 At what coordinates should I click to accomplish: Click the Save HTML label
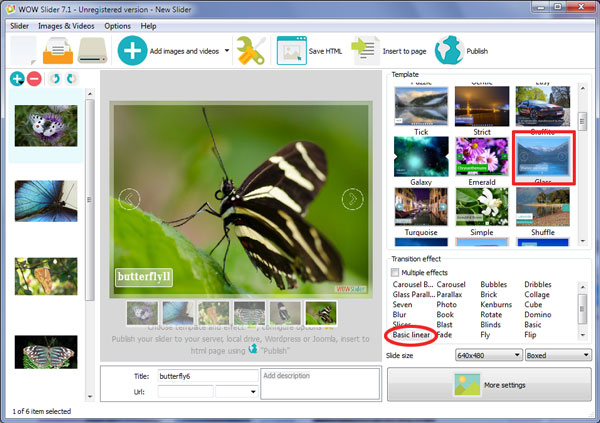[x=325, y=51]
